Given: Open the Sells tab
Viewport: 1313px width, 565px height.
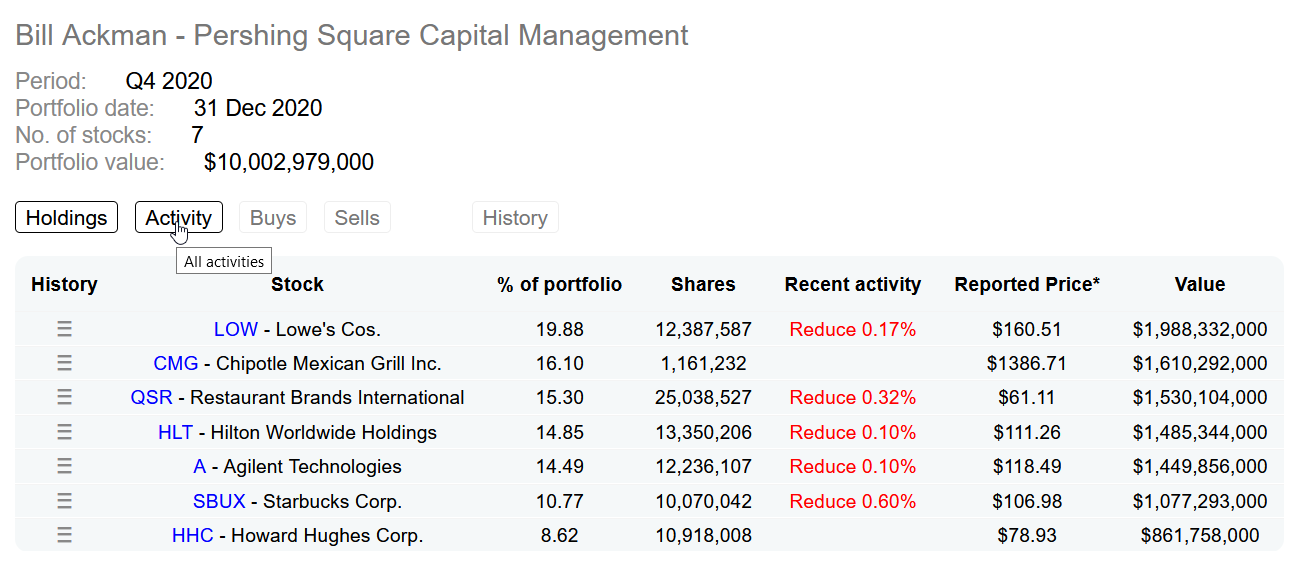Looking at the screenshot, I should [357, 218].
